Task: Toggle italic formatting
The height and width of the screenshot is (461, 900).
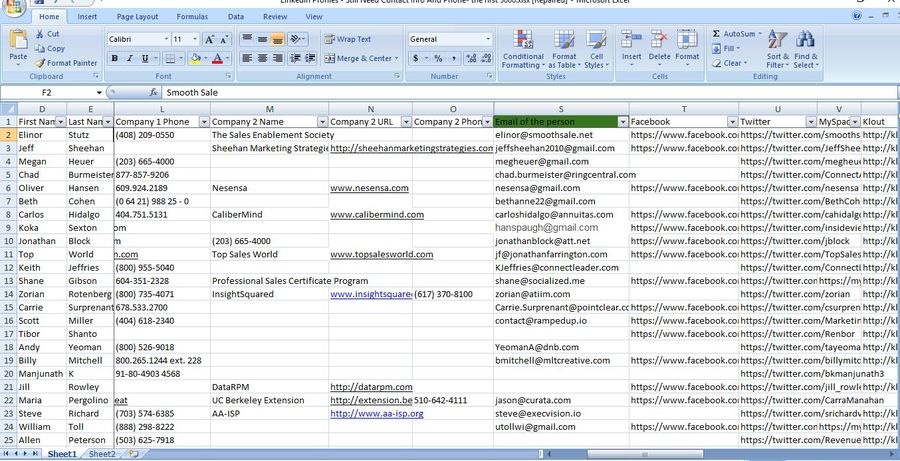Action: point(130,59)
